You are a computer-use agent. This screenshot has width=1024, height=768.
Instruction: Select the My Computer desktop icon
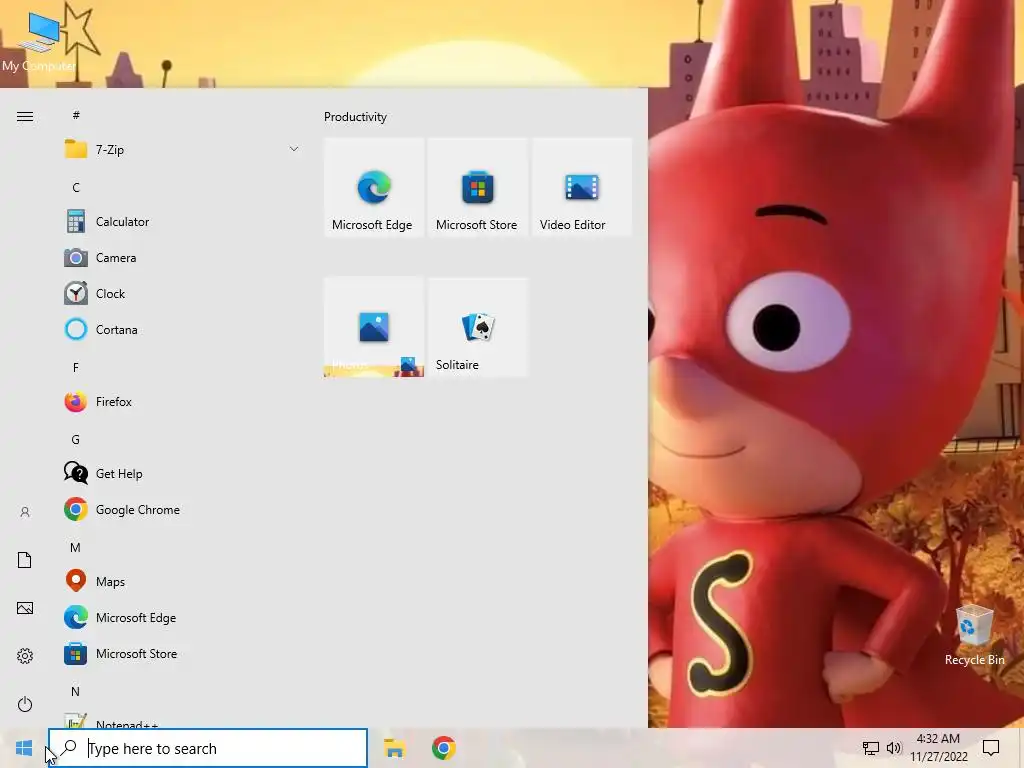click(x=39, y=44)
